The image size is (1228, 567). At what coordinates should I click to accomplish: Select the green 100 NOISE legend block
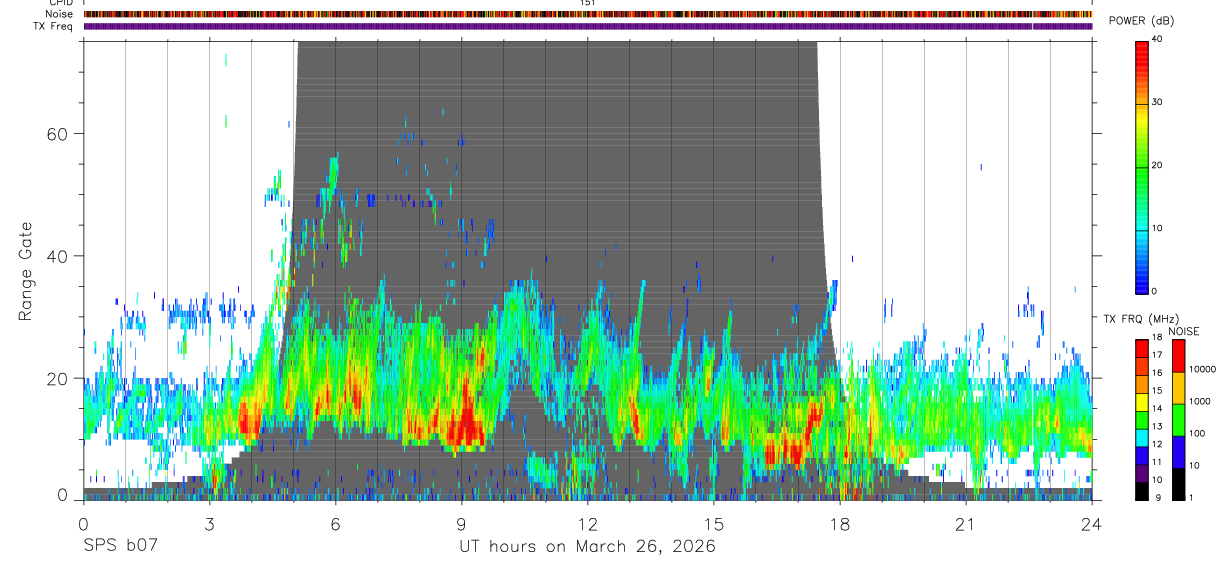point(1180,419)
